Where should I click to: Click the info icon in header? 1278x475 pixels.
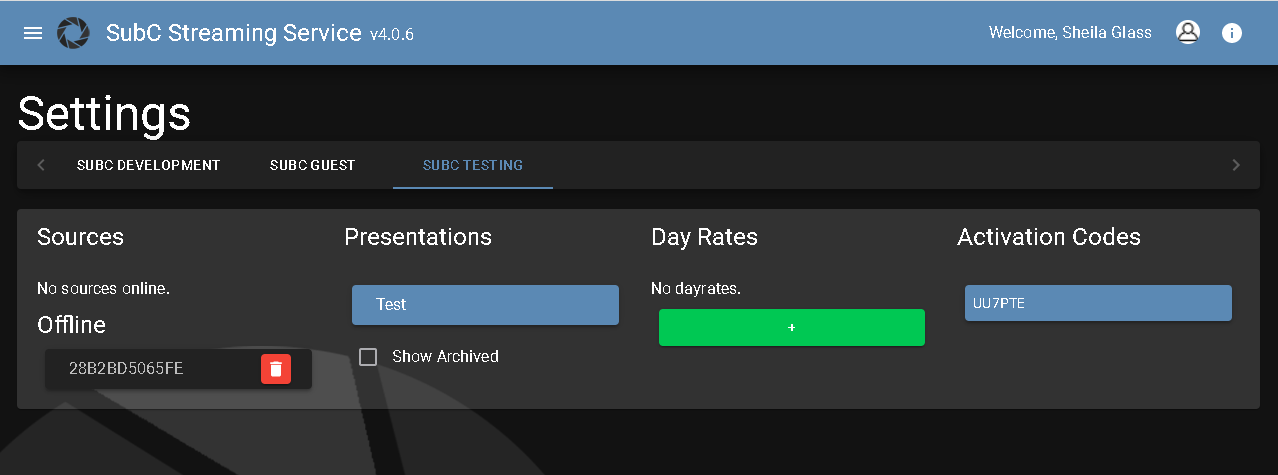pos(1232,33)
